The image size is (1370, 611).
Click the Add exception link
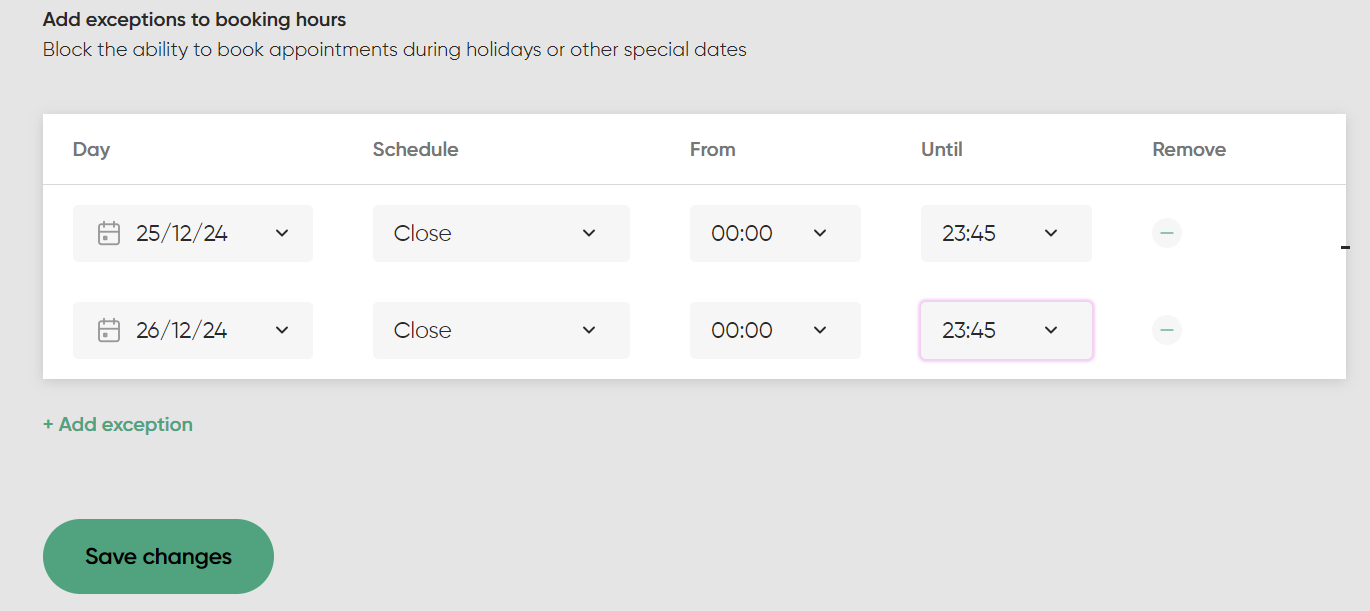tap(118, 425)
